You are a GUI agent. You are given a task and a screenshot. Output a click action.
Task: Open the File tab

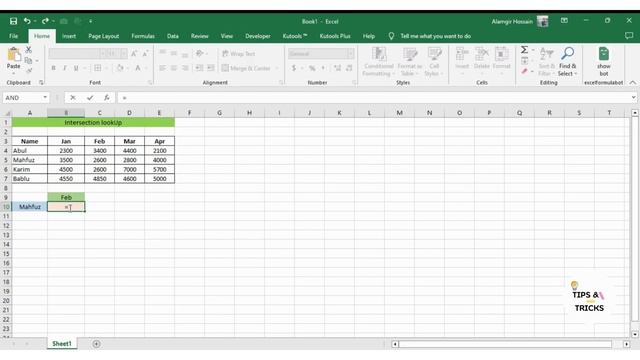(x=13, y=36)
